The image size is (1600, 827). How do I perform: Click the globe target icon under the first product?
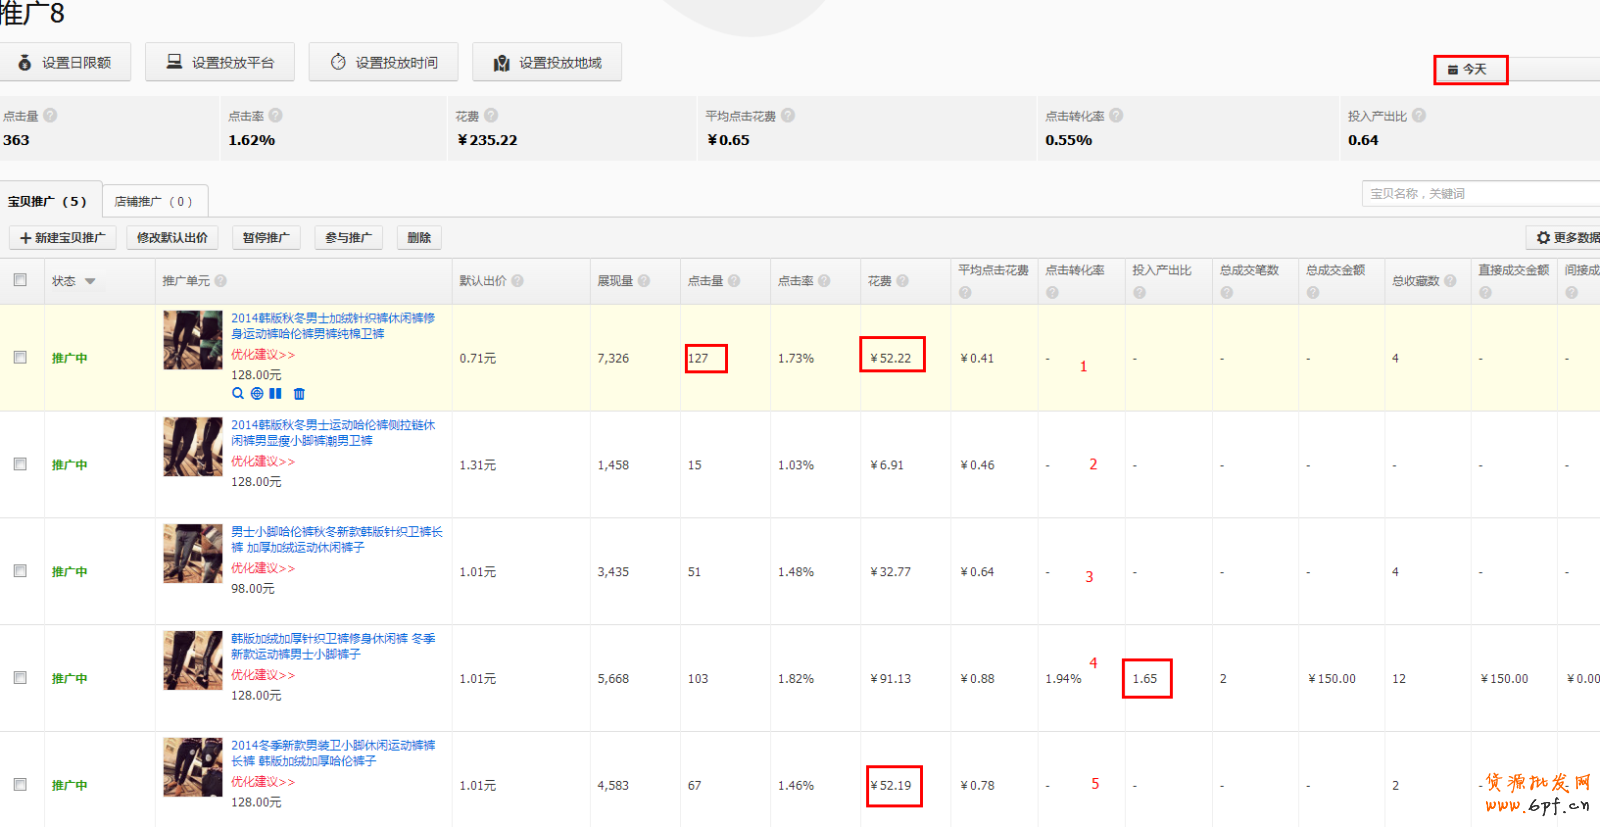click(257, 394)
